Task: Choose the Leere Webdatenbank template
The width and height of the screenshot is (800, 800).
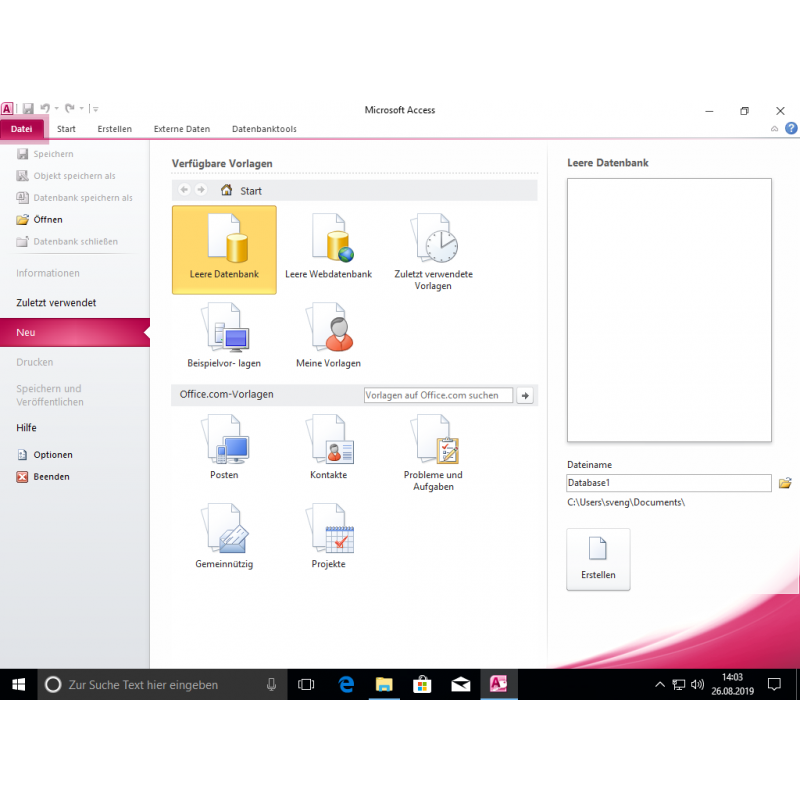Action: 328,240
